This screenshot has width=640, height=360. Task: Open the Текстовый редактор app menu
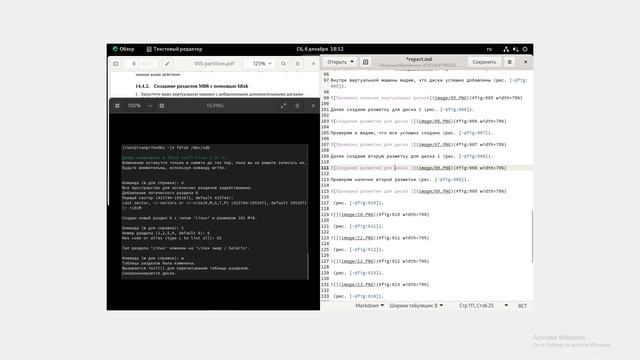pyautogui.click(x=174, y=49)
